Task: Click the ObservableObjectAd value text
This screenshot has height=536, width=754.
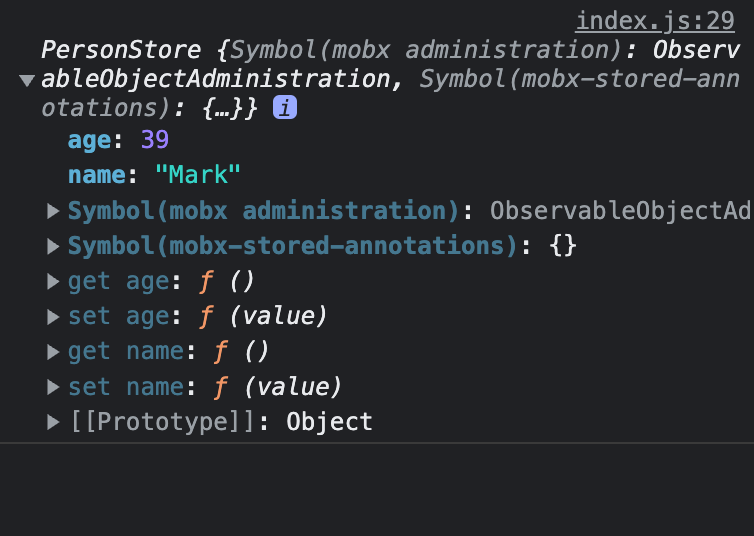Action: click(x=620, y=211)
